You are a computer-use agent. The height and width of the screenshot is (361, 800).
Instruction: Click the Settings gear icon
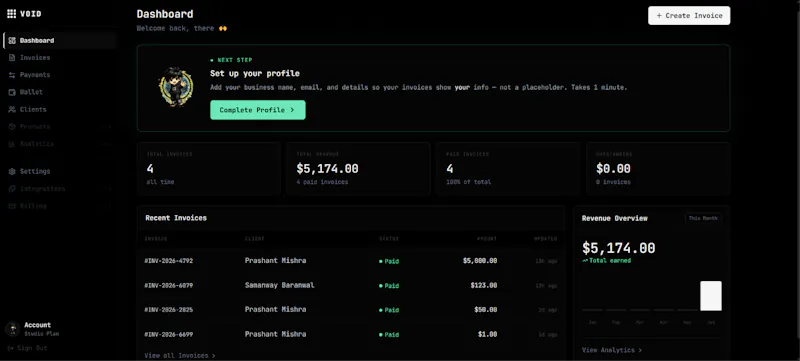[12, 171]
